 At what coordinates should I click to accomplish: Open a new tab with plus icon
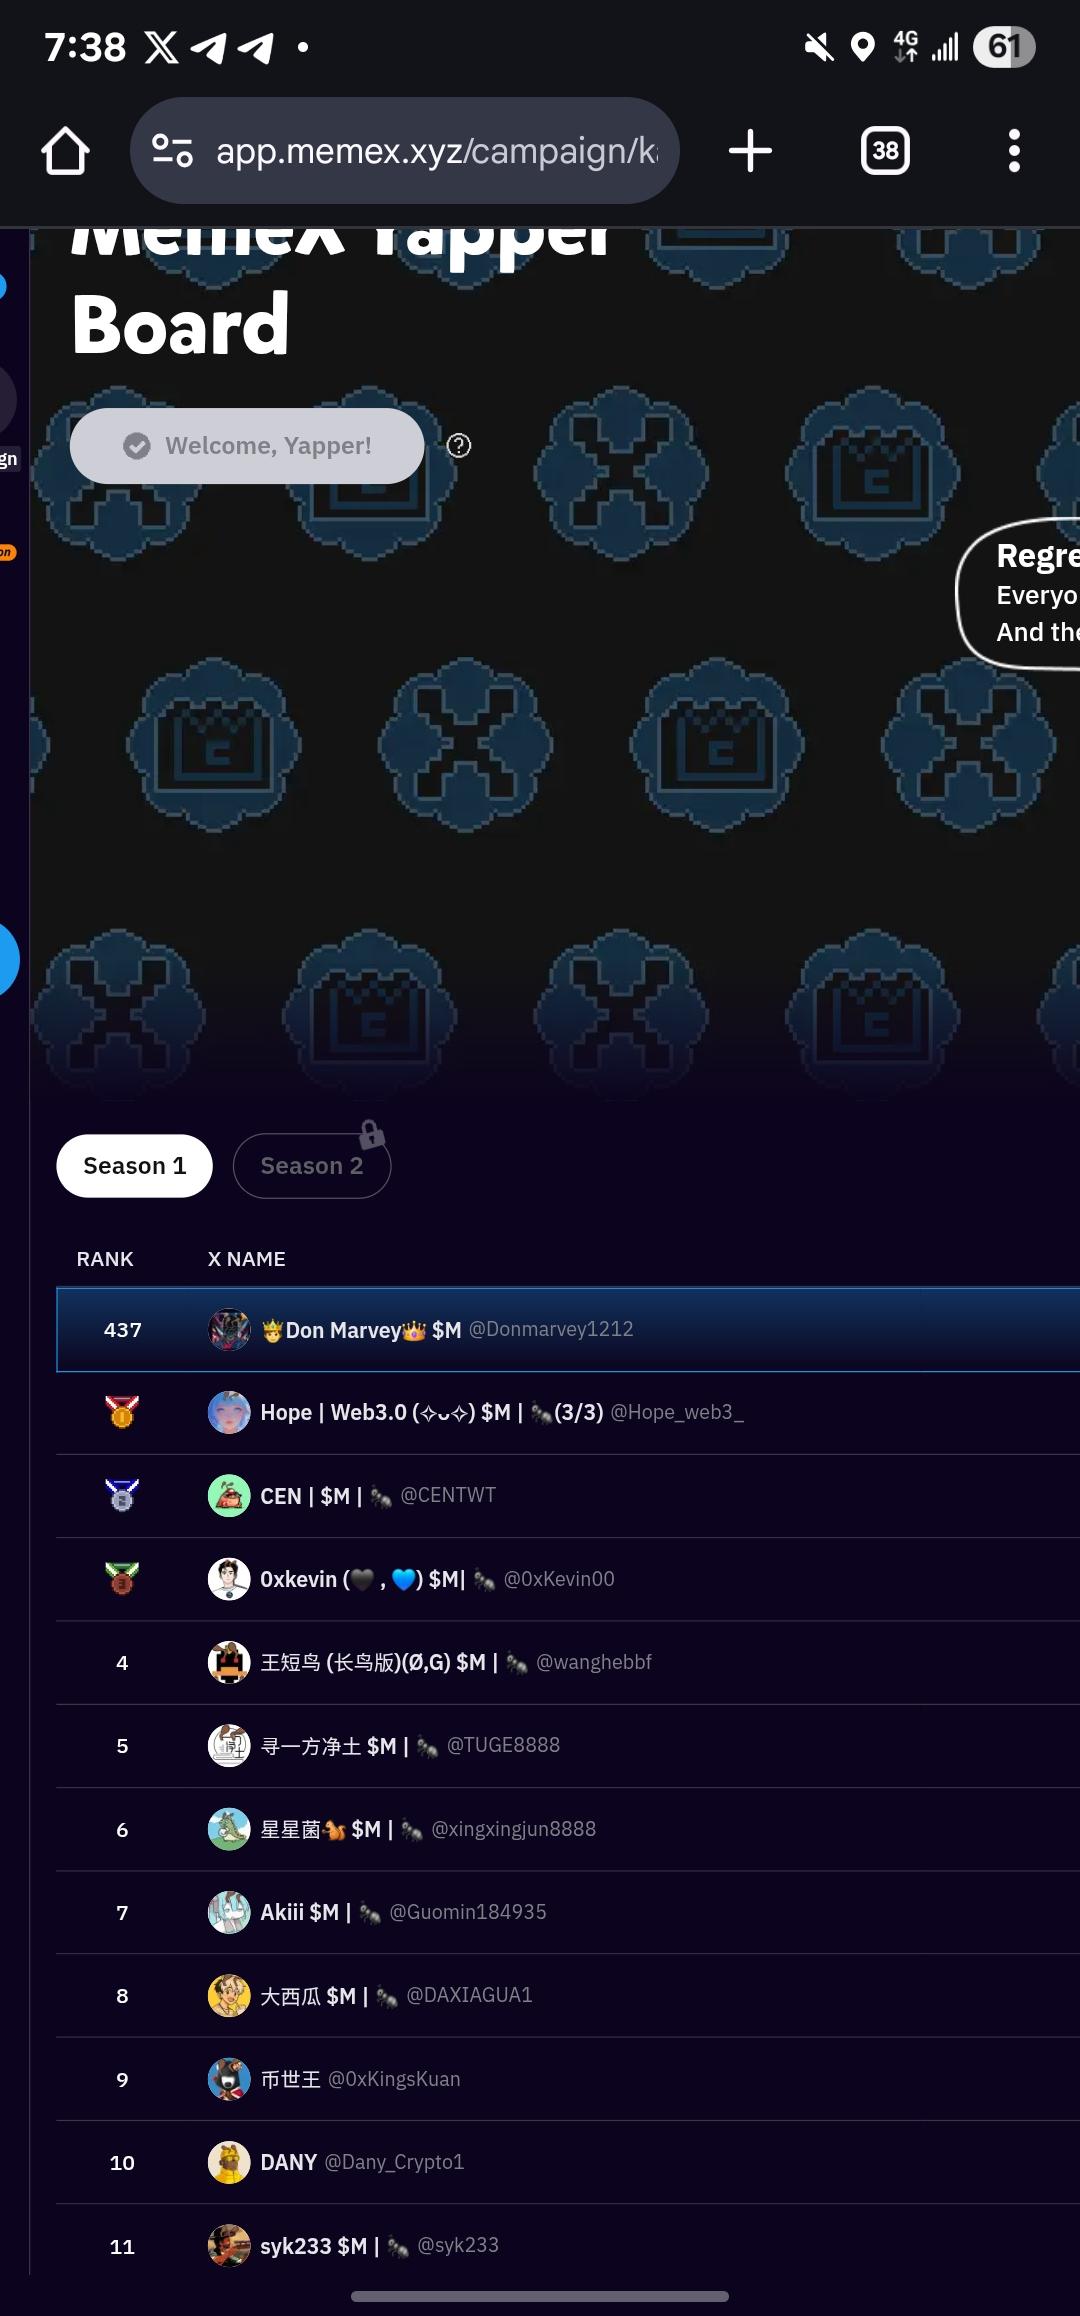[750, 151]
